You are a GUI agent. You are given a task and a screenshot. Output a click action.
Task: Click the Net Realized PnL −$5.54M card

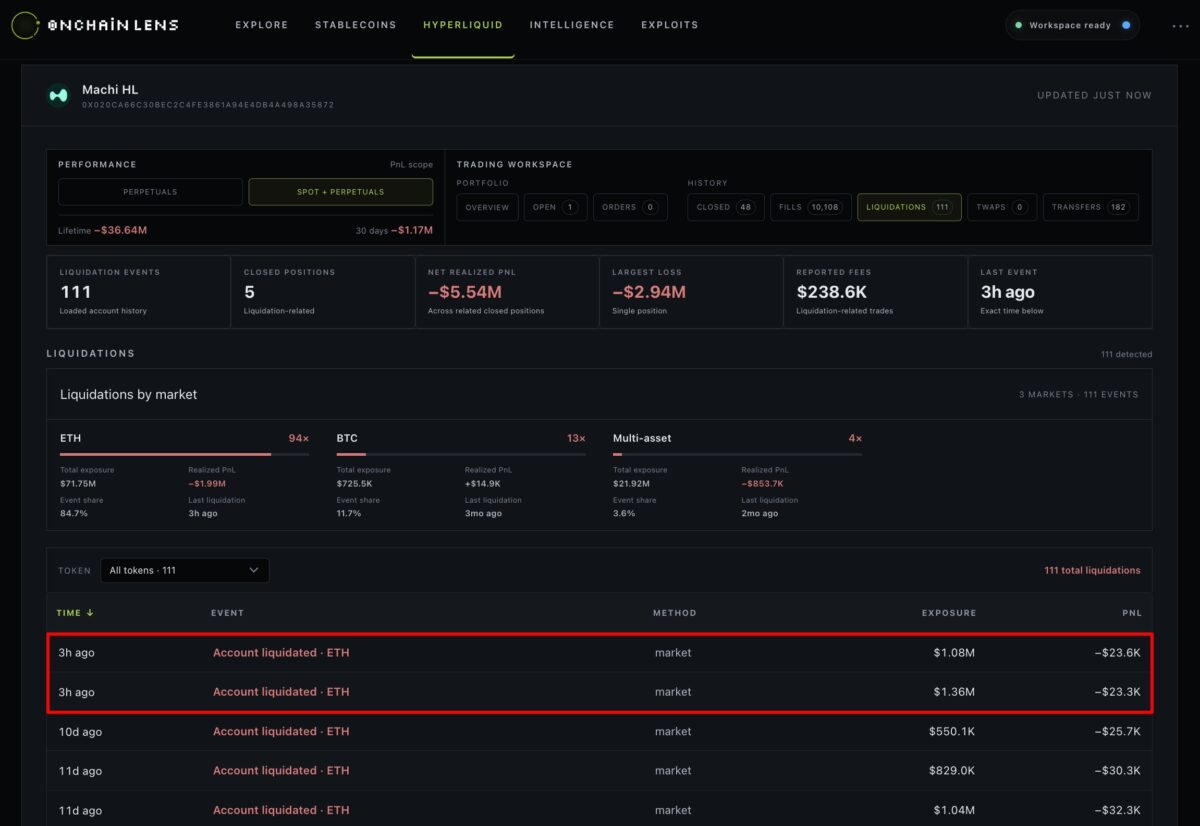pyautogui.click(x=507, y=292)
